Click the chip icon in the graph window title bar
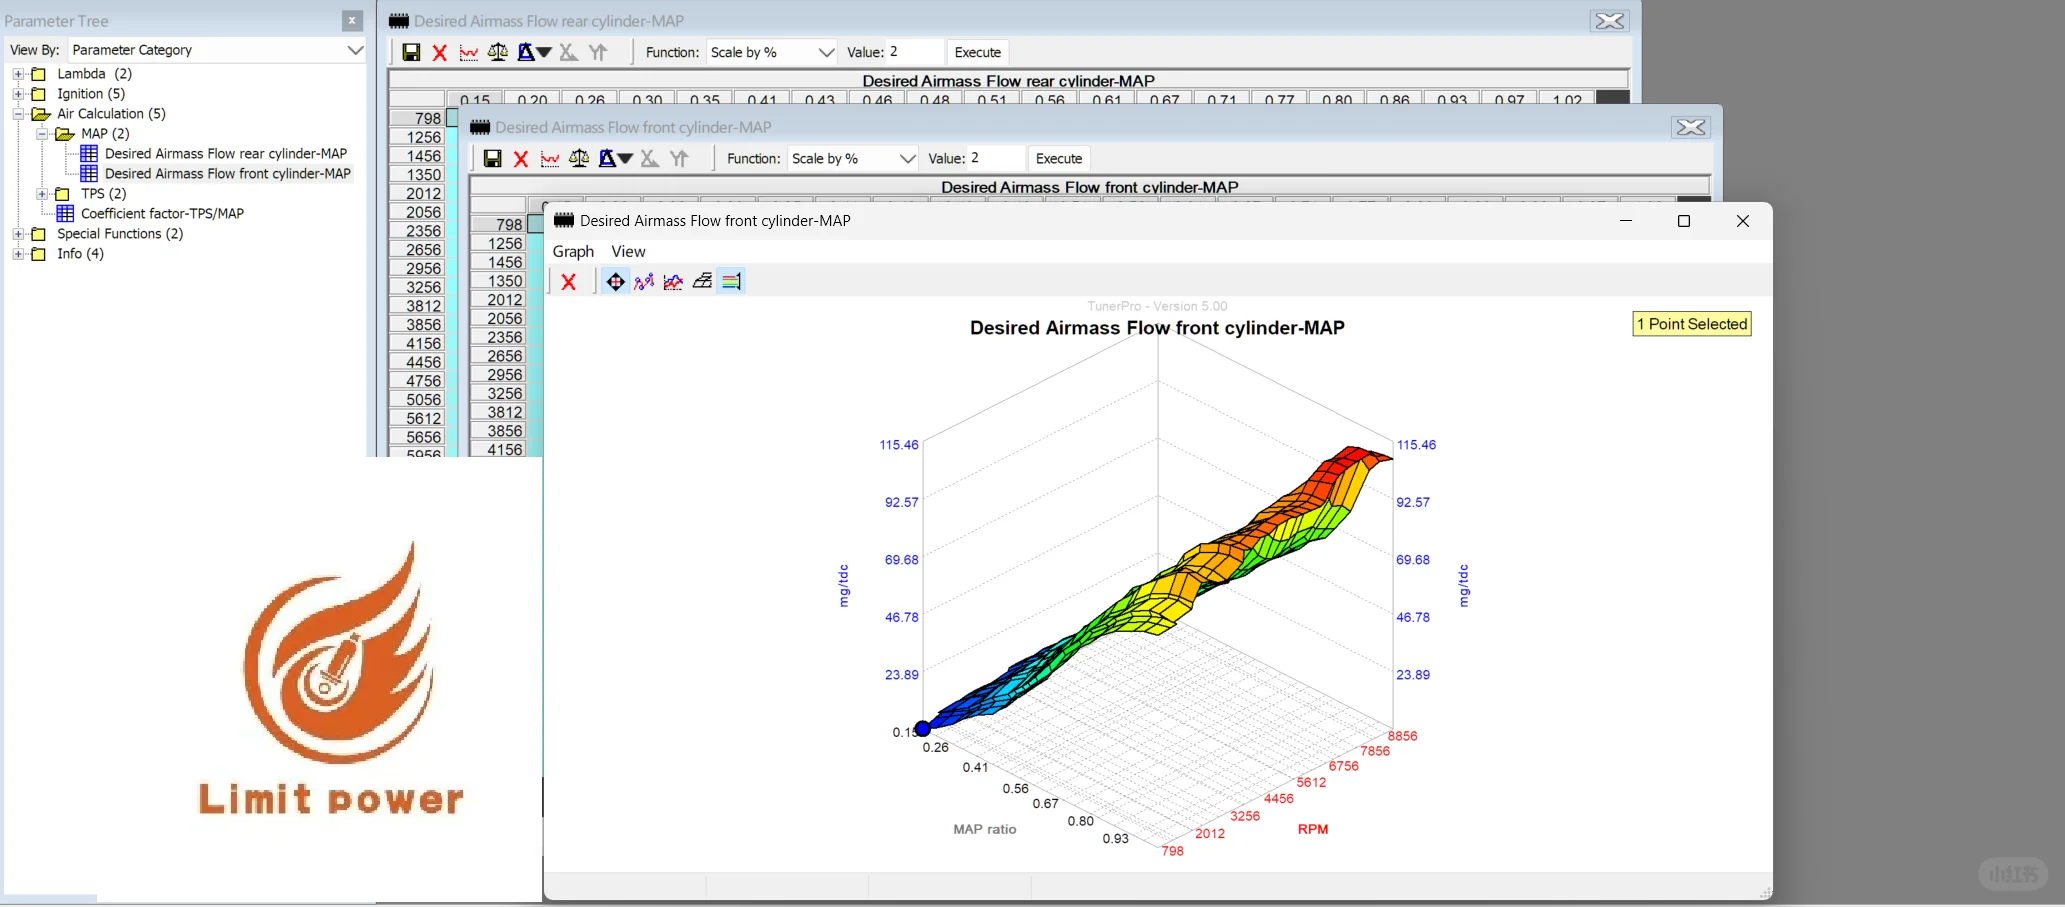The image size is (2065, 907). coord(564,220)
